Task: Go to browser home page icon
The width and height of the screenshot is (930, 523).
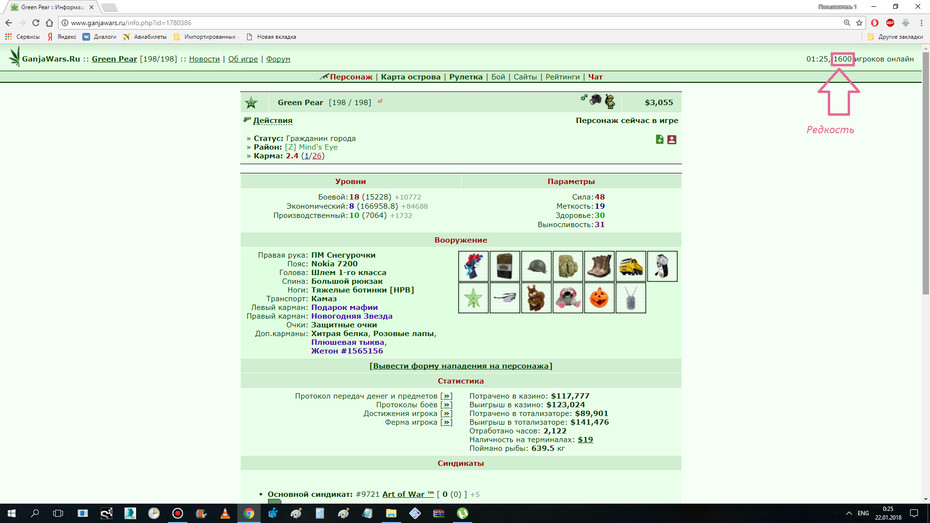Action: (x=49, y=23)
